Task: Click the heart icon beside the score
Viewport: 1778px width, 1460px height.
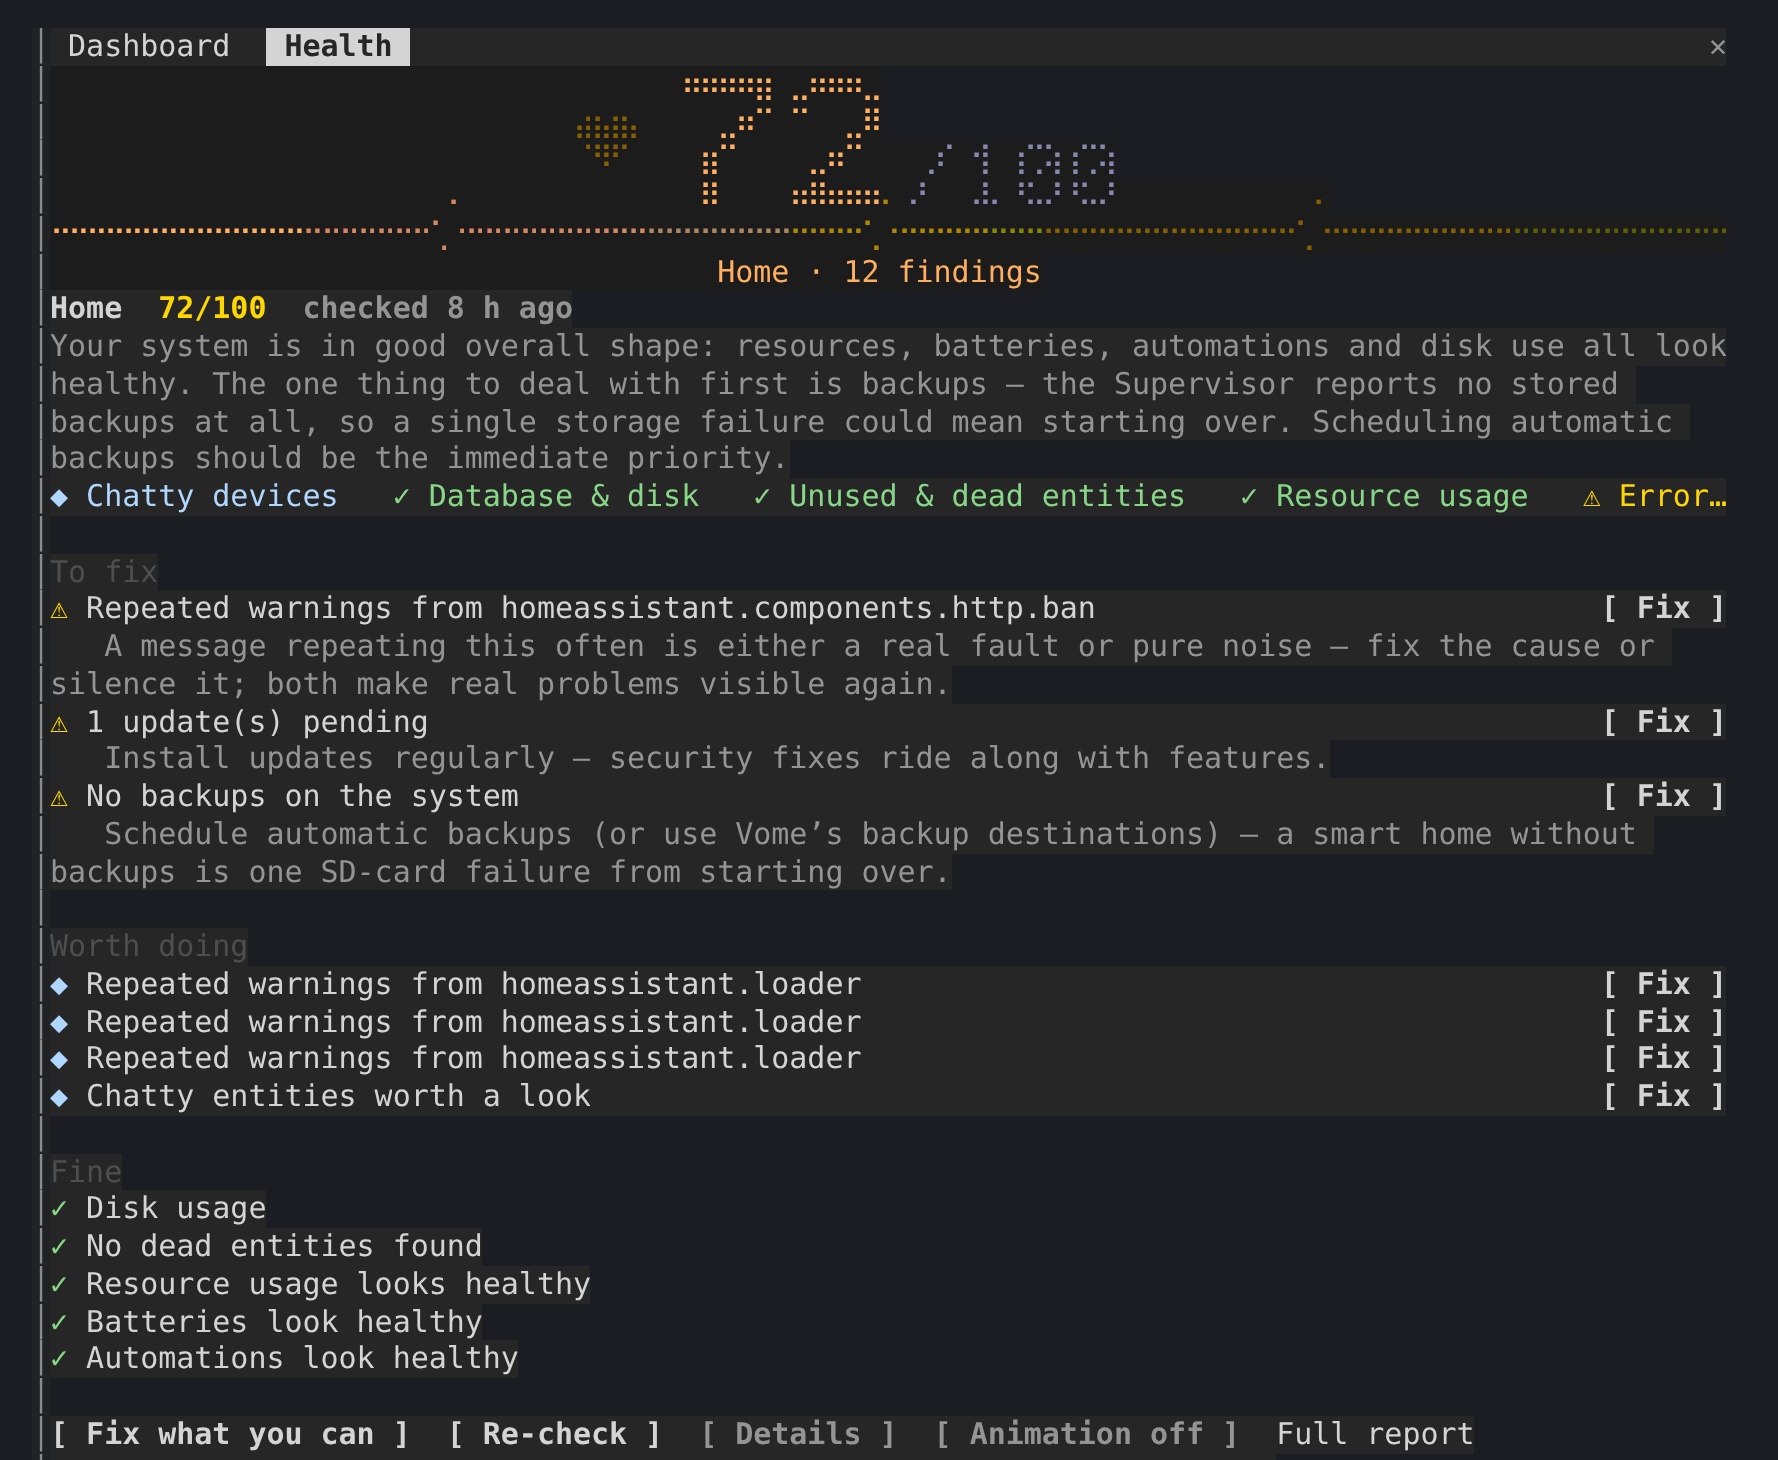Action: (x=606, y=139)
